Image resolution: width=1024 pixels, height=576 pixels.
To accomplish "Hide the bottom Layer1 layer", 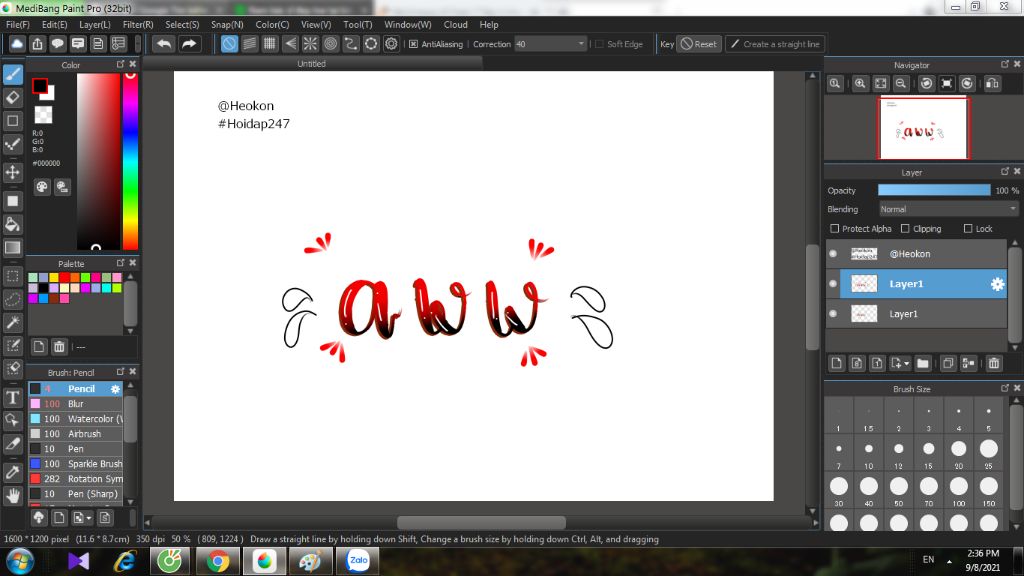I will click(x=833, y=314).
